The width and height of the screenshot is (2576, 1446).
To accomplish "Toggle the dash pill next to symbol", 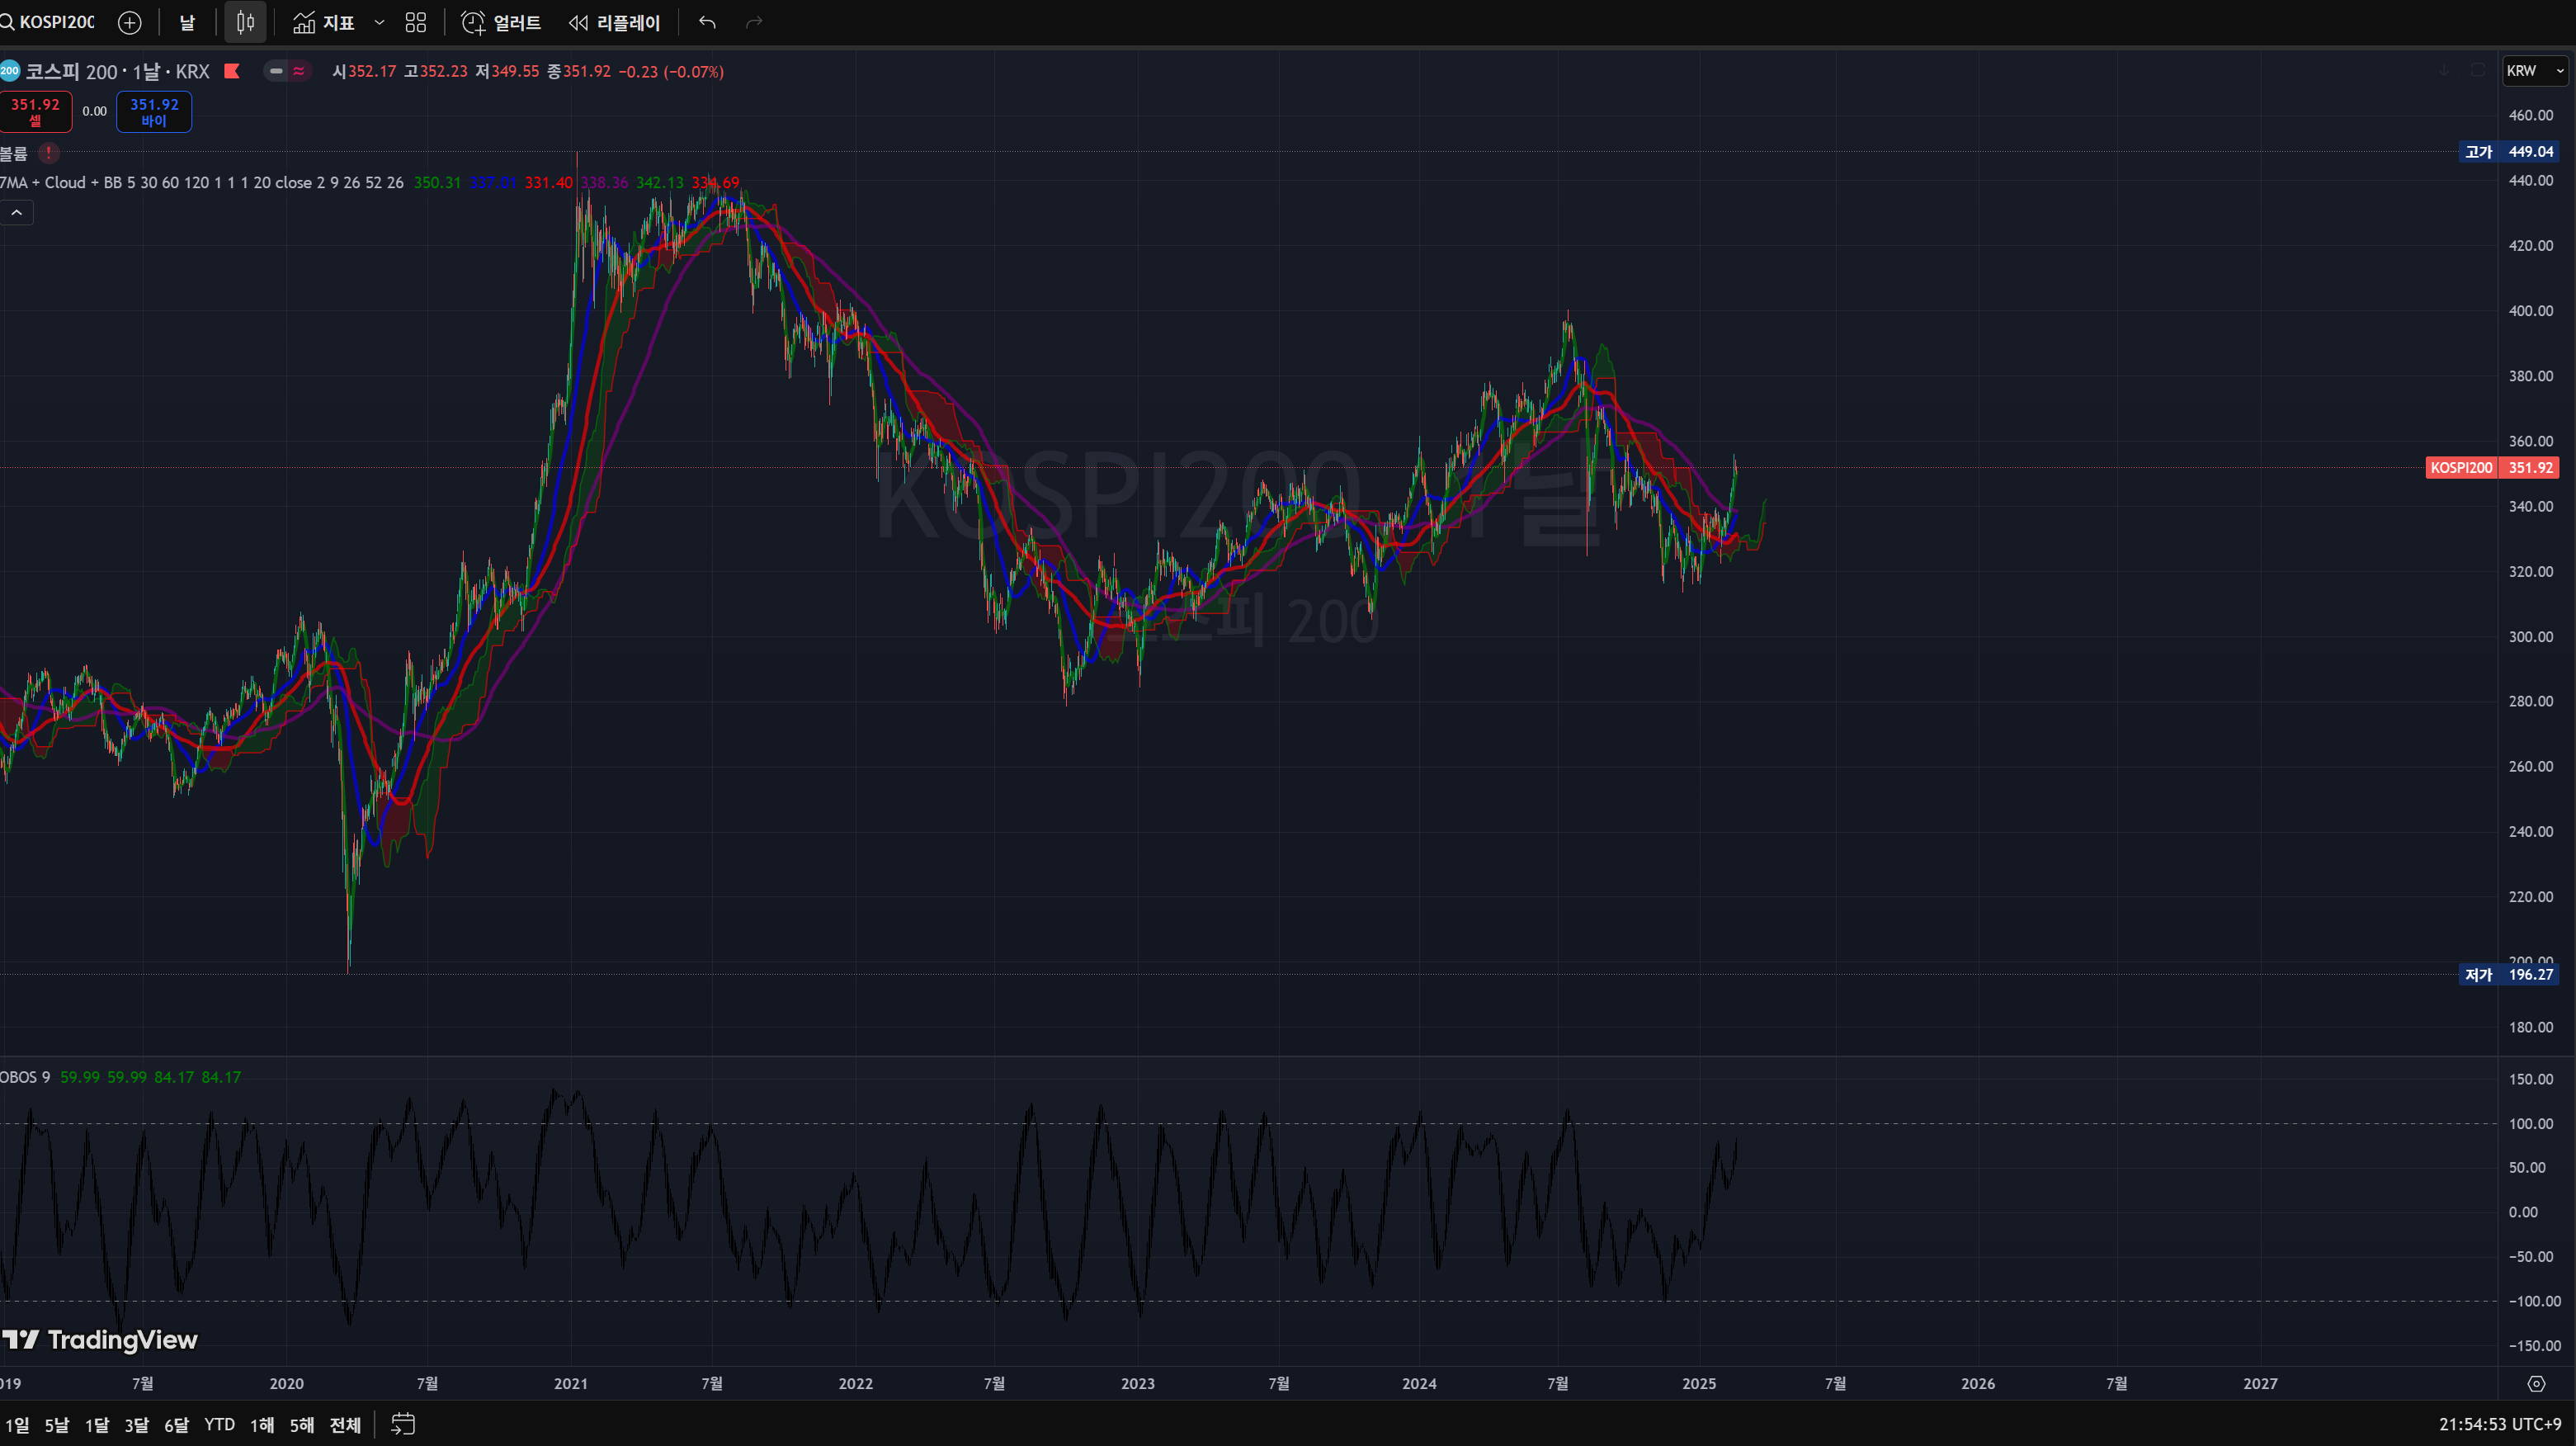I will click(x=276, y=71).
